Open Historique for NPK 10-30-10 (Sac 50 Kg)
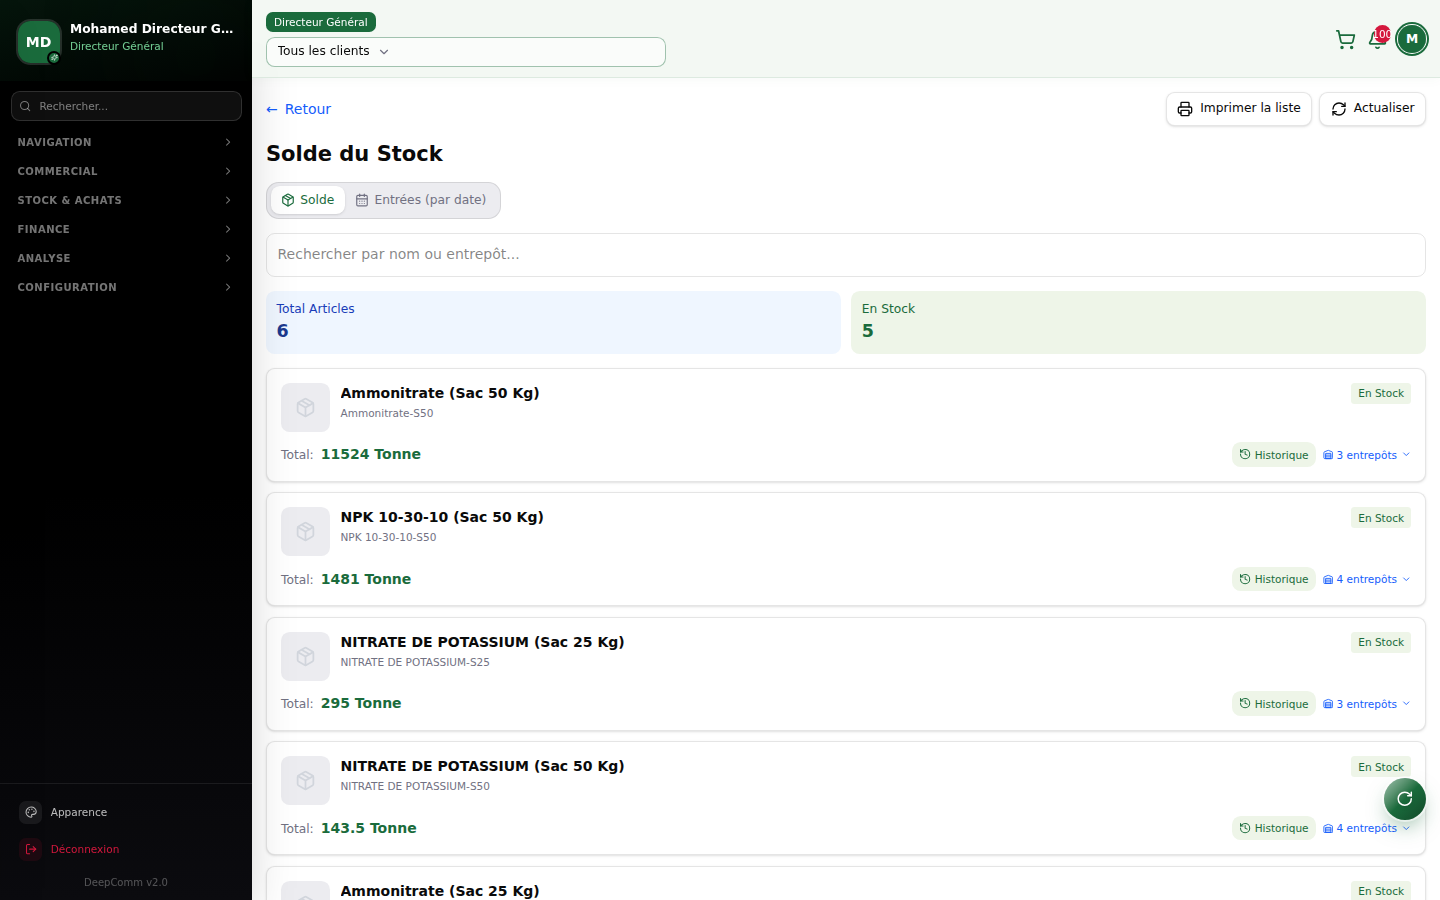 [1274, 579]
